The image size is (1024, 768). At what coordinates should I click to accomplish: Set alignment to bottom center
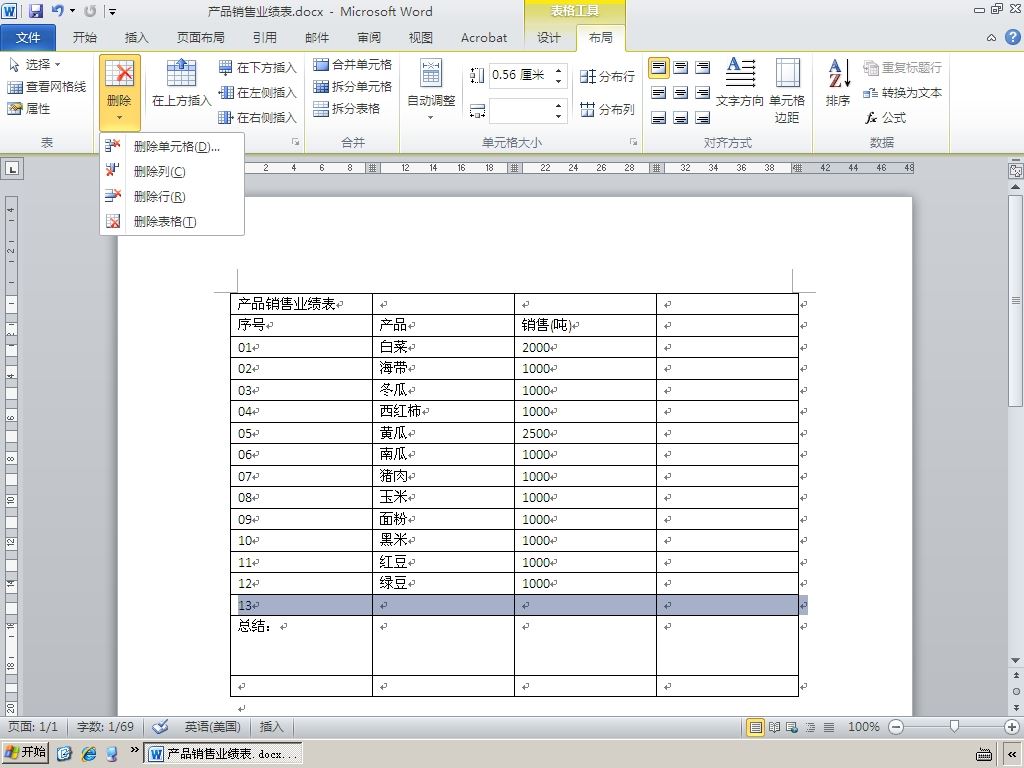[x=680, y=118]
